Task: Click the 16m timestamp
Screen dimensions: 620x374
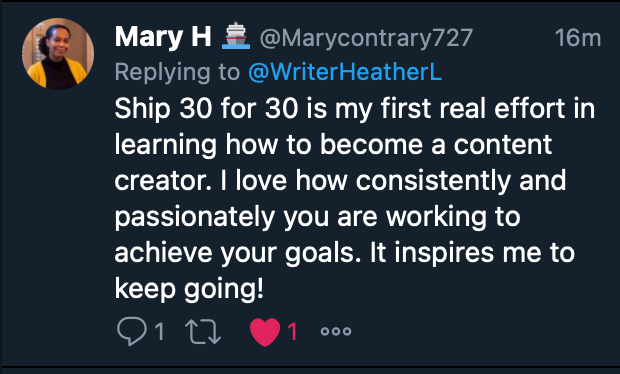Action: 578,38
